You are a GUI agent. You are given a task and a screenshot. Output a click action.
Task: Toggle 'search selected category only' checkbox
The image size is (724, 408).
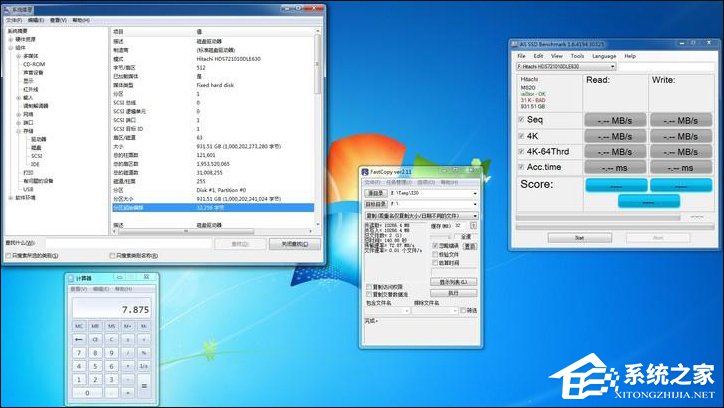coord(8,255)
